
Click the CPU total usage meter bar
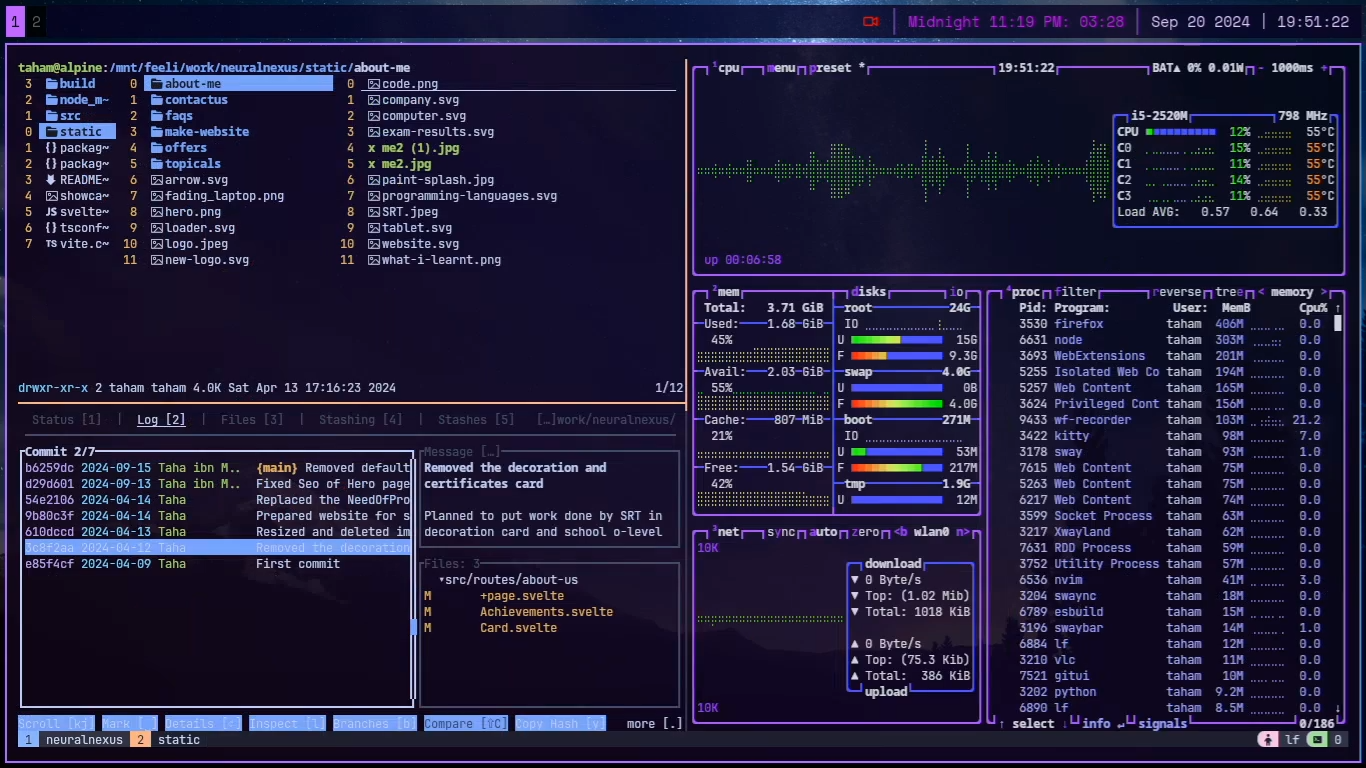click(x=1181, y=132)
